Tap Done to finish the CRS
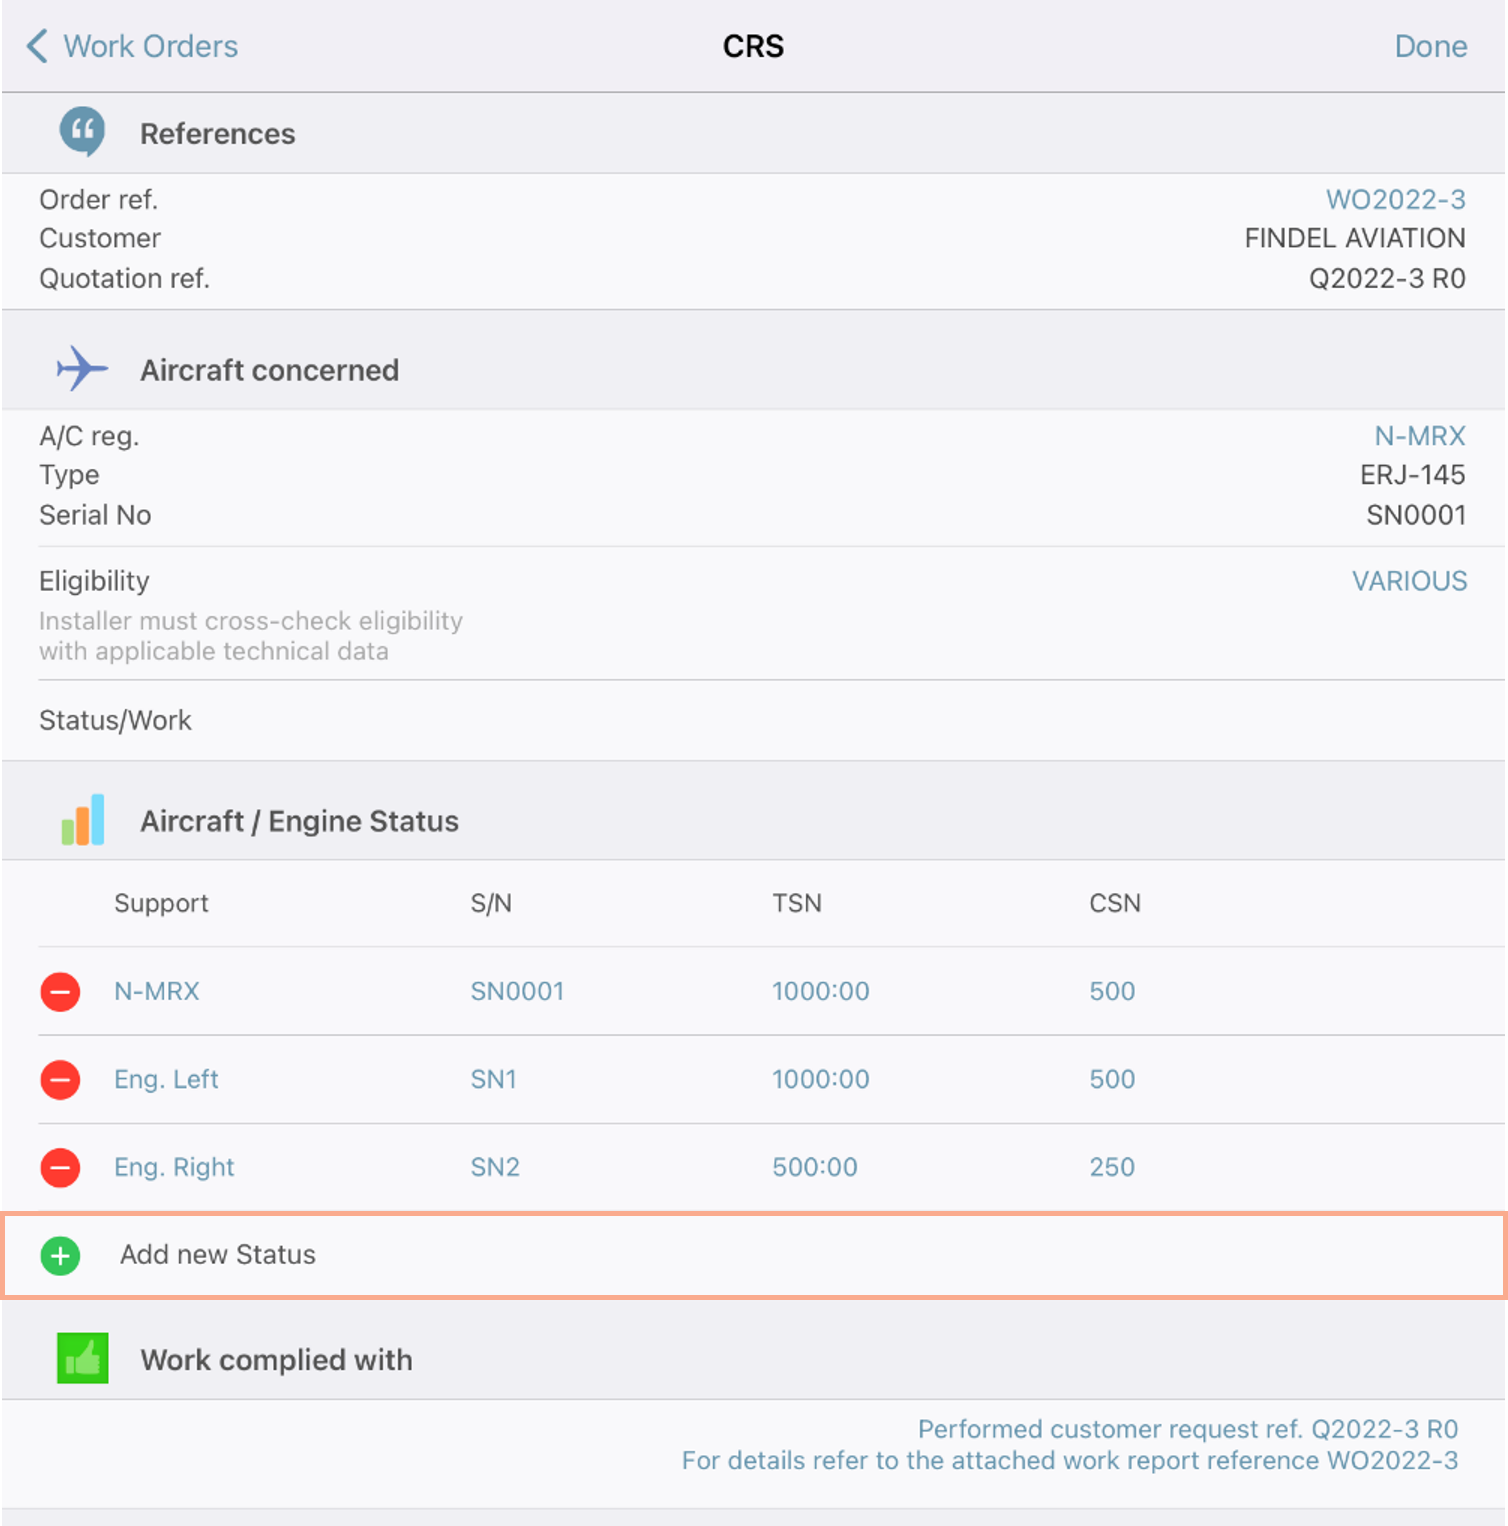The image size is (1508, 1526). pos(1431,46)
